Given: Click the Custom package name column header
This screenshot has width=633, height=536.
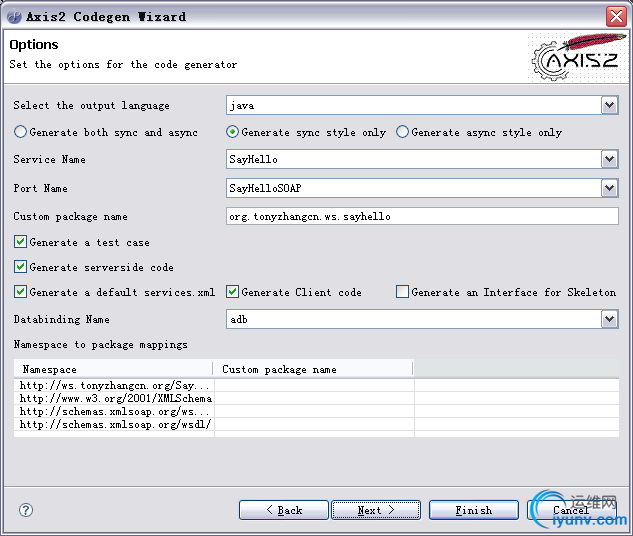Looking at the screenshot, I should point(313,369).
